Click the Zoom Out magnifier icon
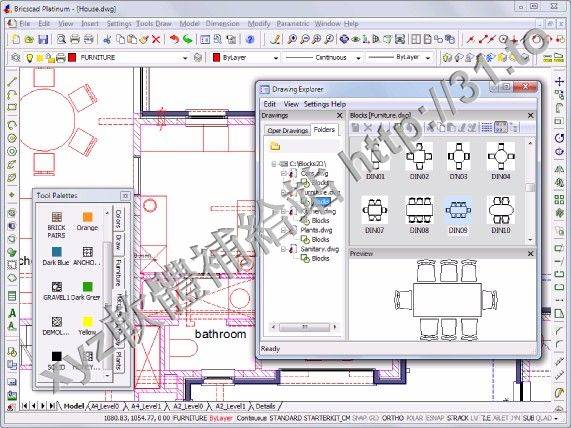The height and width of the screenshot is (428, 571). click(304, 39)
